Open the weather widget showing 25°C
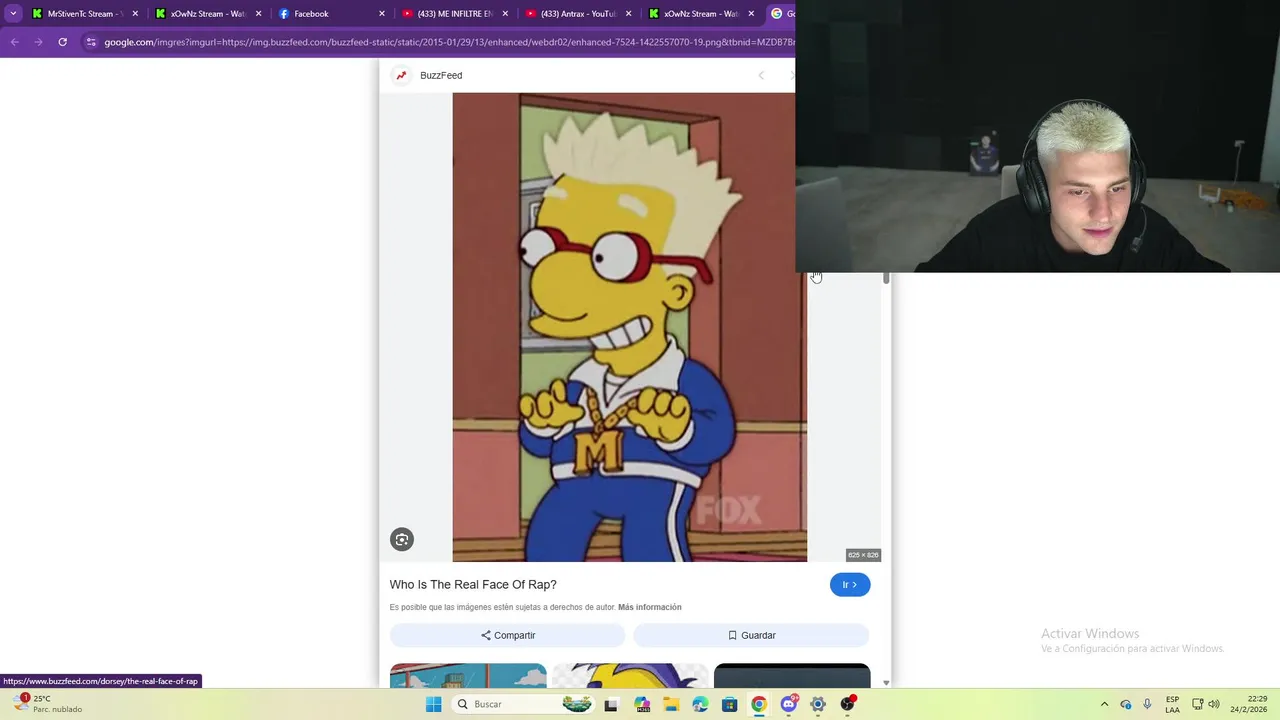Viewport: 1280px width, 720px height. click(x=48, y=704)
